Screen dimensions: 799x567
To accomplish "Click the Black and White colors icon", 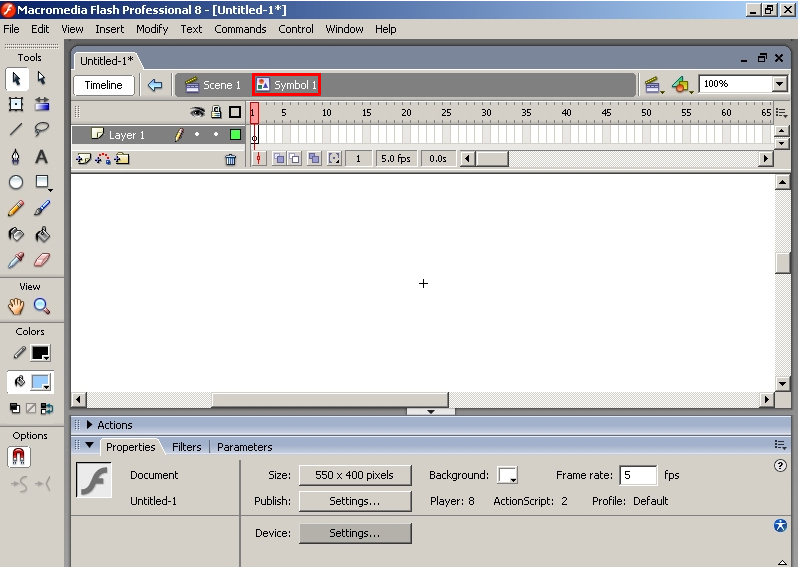I will pos(15,408).
